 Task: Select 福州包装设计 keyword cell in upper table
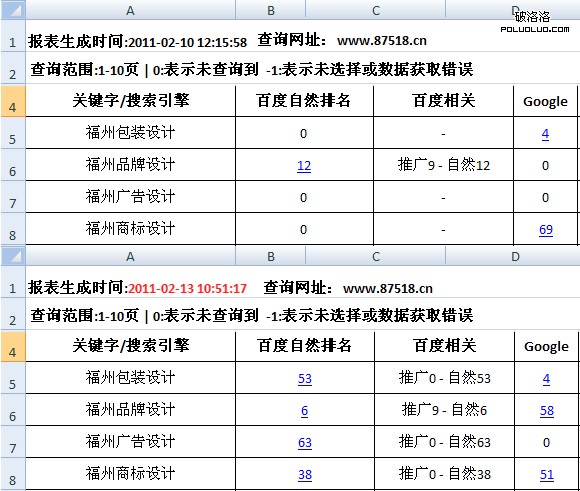point(131,133)
